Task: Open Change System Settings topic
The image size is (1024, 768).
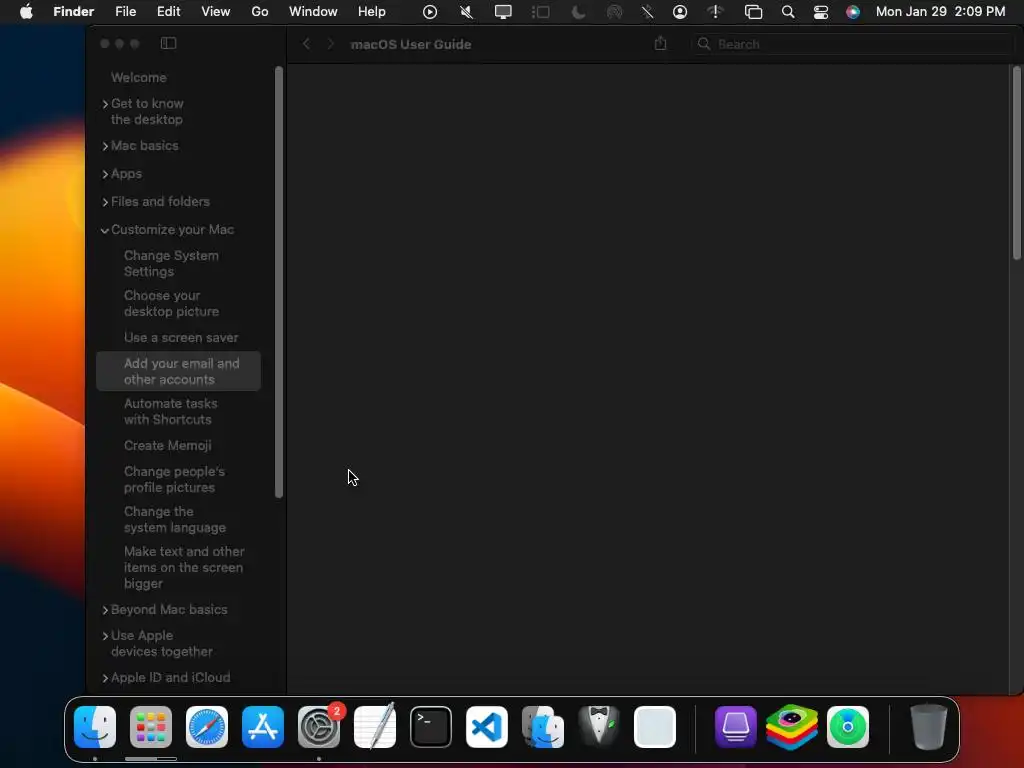Action: coord(171,263)
